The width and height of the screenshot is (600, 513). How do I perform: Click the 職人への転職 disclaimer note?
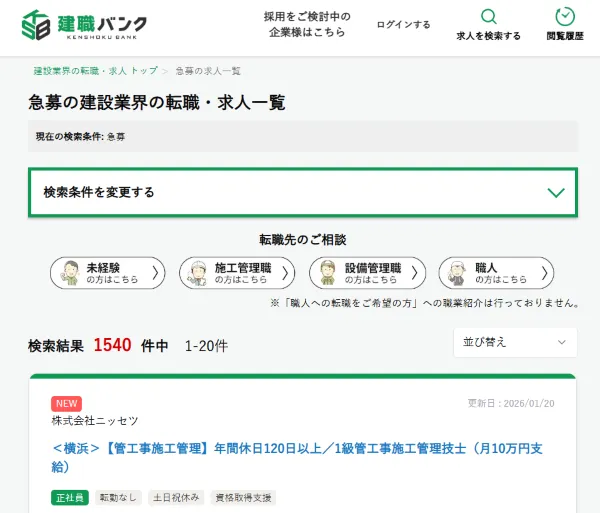click(x=425, y=303)
